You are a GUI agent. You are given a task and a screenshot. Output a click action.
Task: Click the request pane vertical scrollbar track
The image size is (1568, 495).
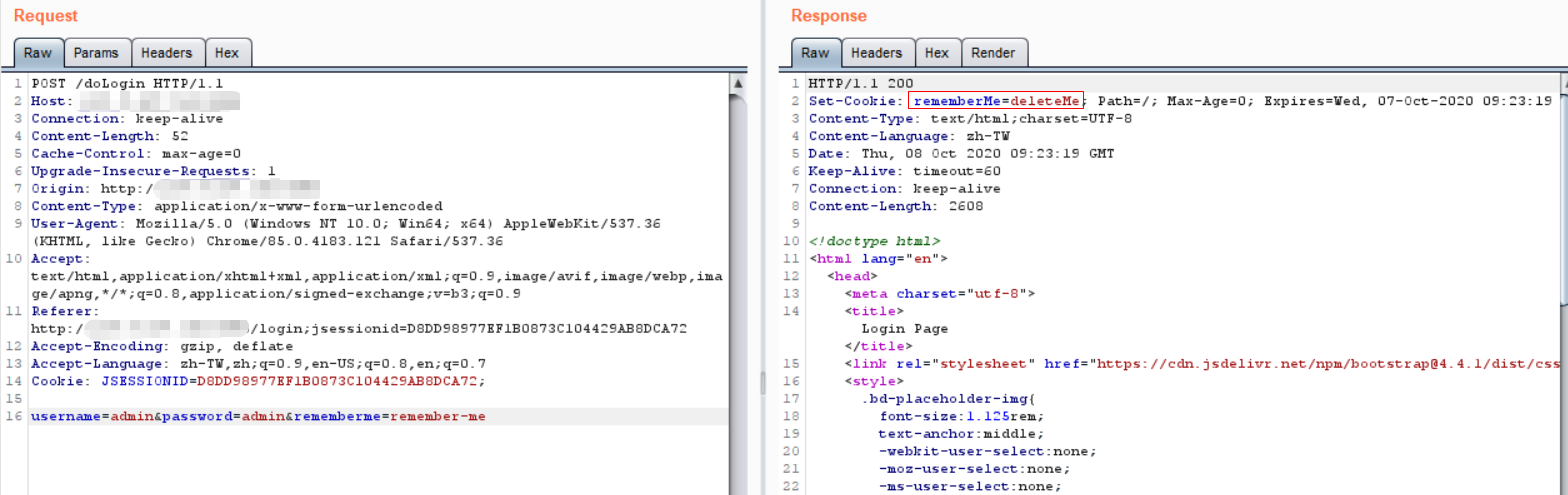click(x=738, y=300)
